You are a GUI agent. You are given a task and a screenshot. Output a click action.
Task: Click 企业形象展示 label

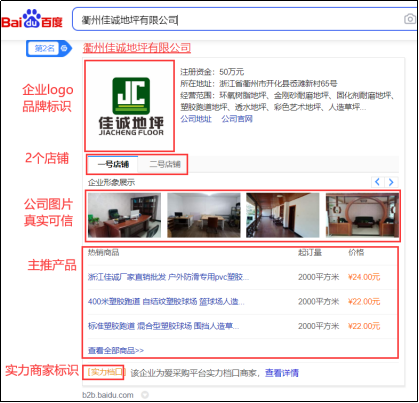111,182
